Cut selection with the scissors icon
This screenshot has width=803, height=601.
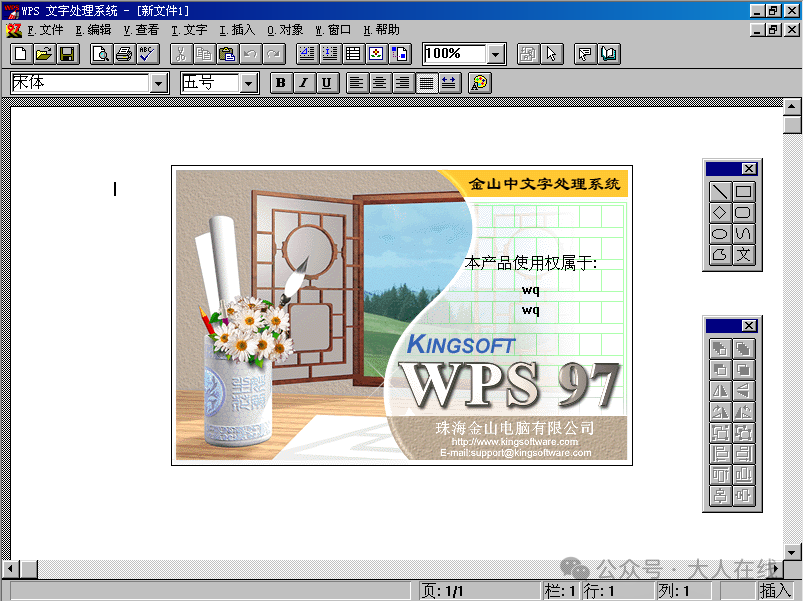(181, 54)
